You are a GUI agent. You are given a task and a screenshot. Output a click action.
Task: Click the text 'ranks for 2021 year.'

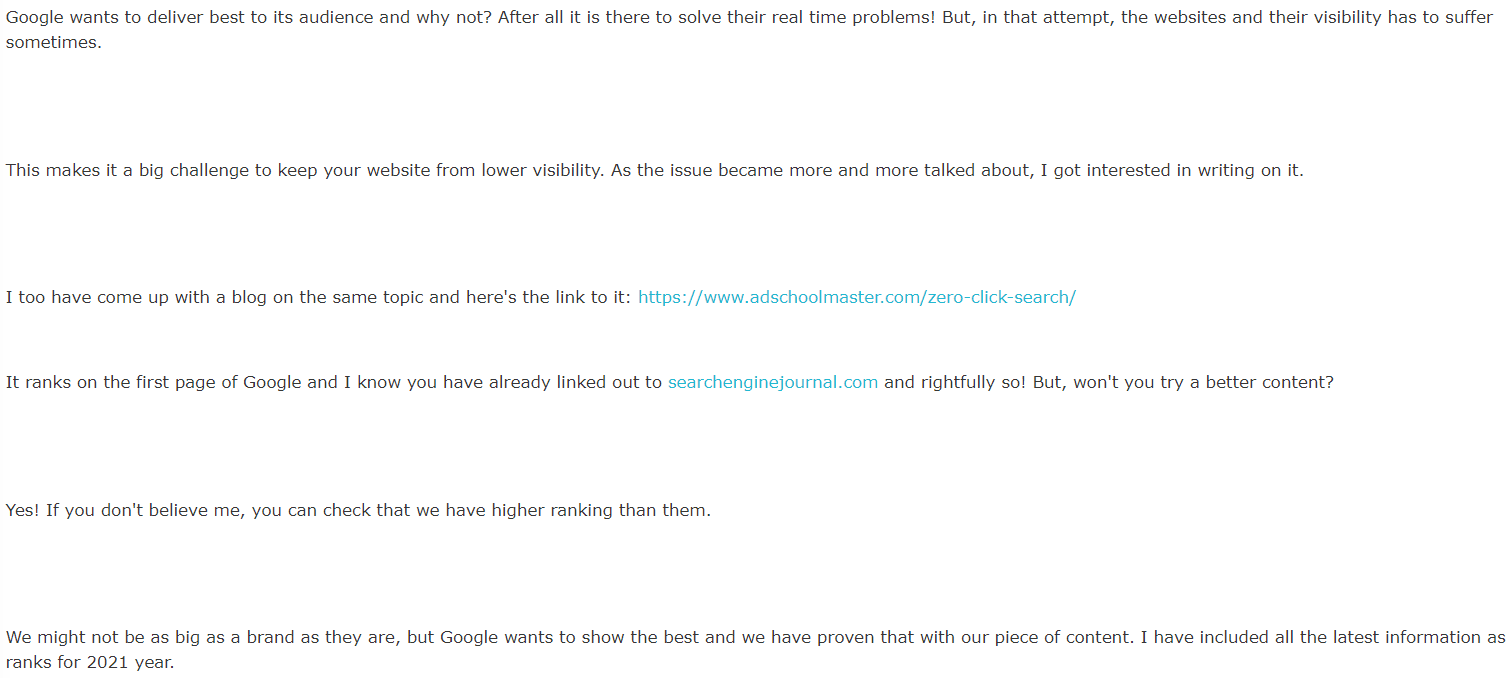coord(90,662)
